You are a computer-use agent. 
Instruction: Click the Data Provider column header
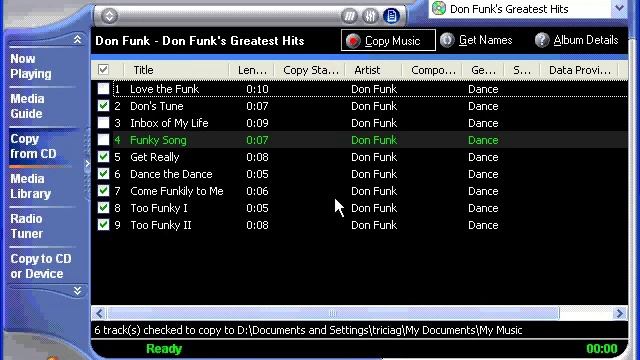pyautogui.click(x=580, y=70)
